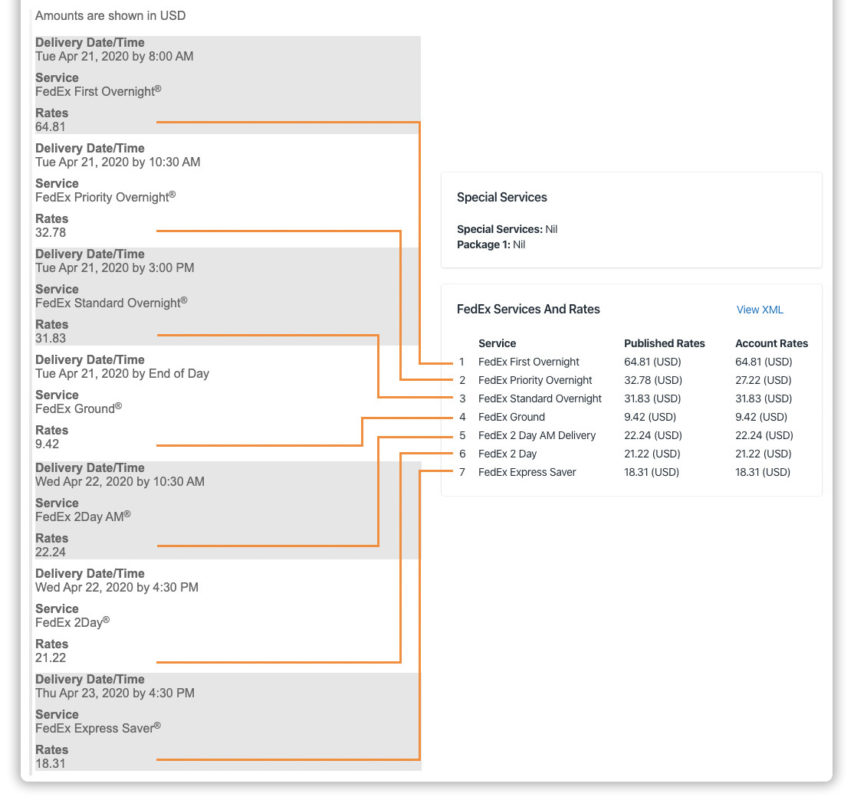Click 'FedEx Priority Overnight®' in the left delivery listing
This screenshot has height=800, width=854.
point(106,197)
